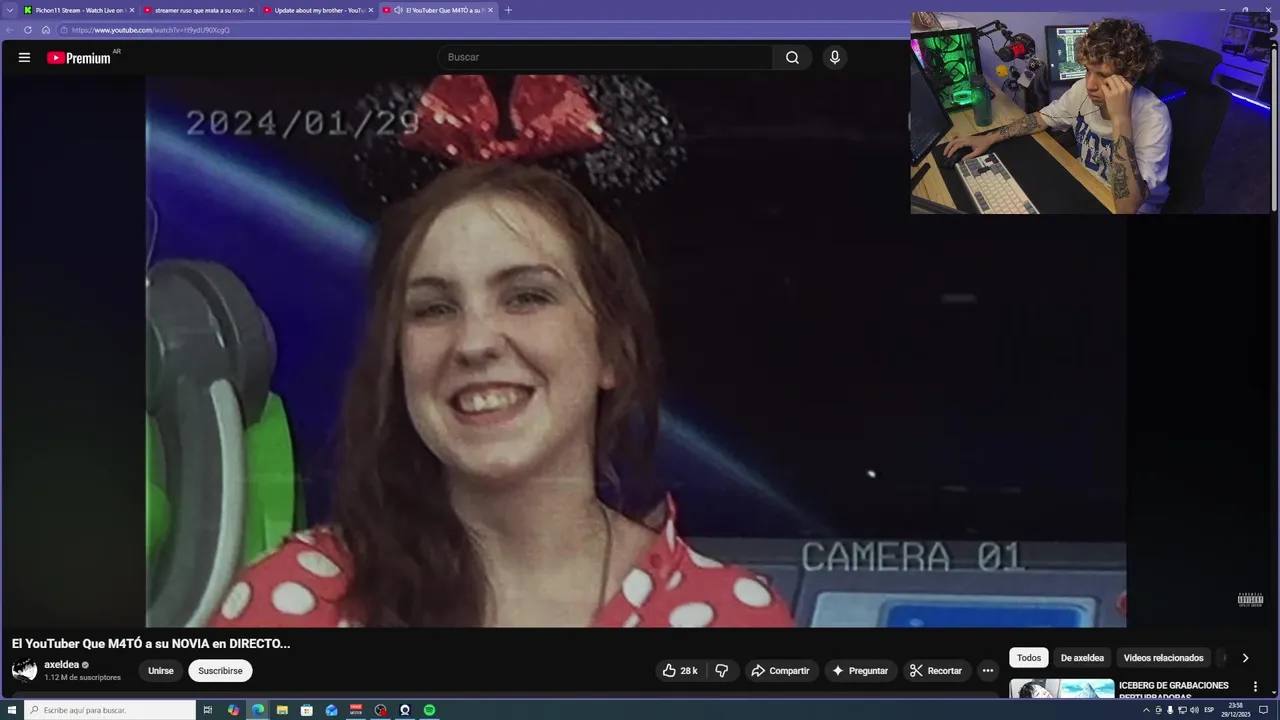Switch to streamer ruso que mata tab
The height and width of the screenshot is (720, 1280).
click(x=198, y=10)
